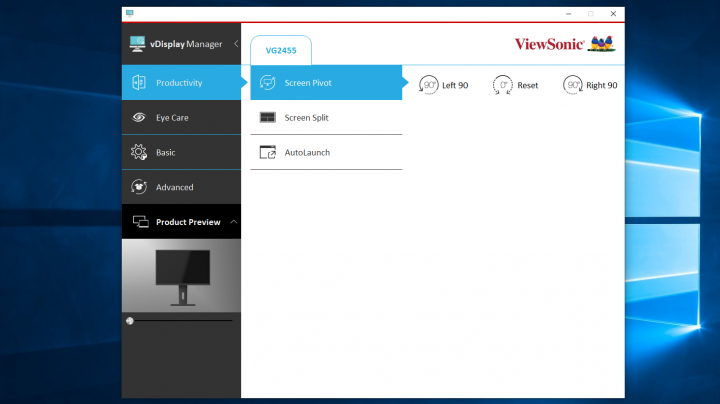
Task: Open the Basic menu label
Action: (165, 152)
